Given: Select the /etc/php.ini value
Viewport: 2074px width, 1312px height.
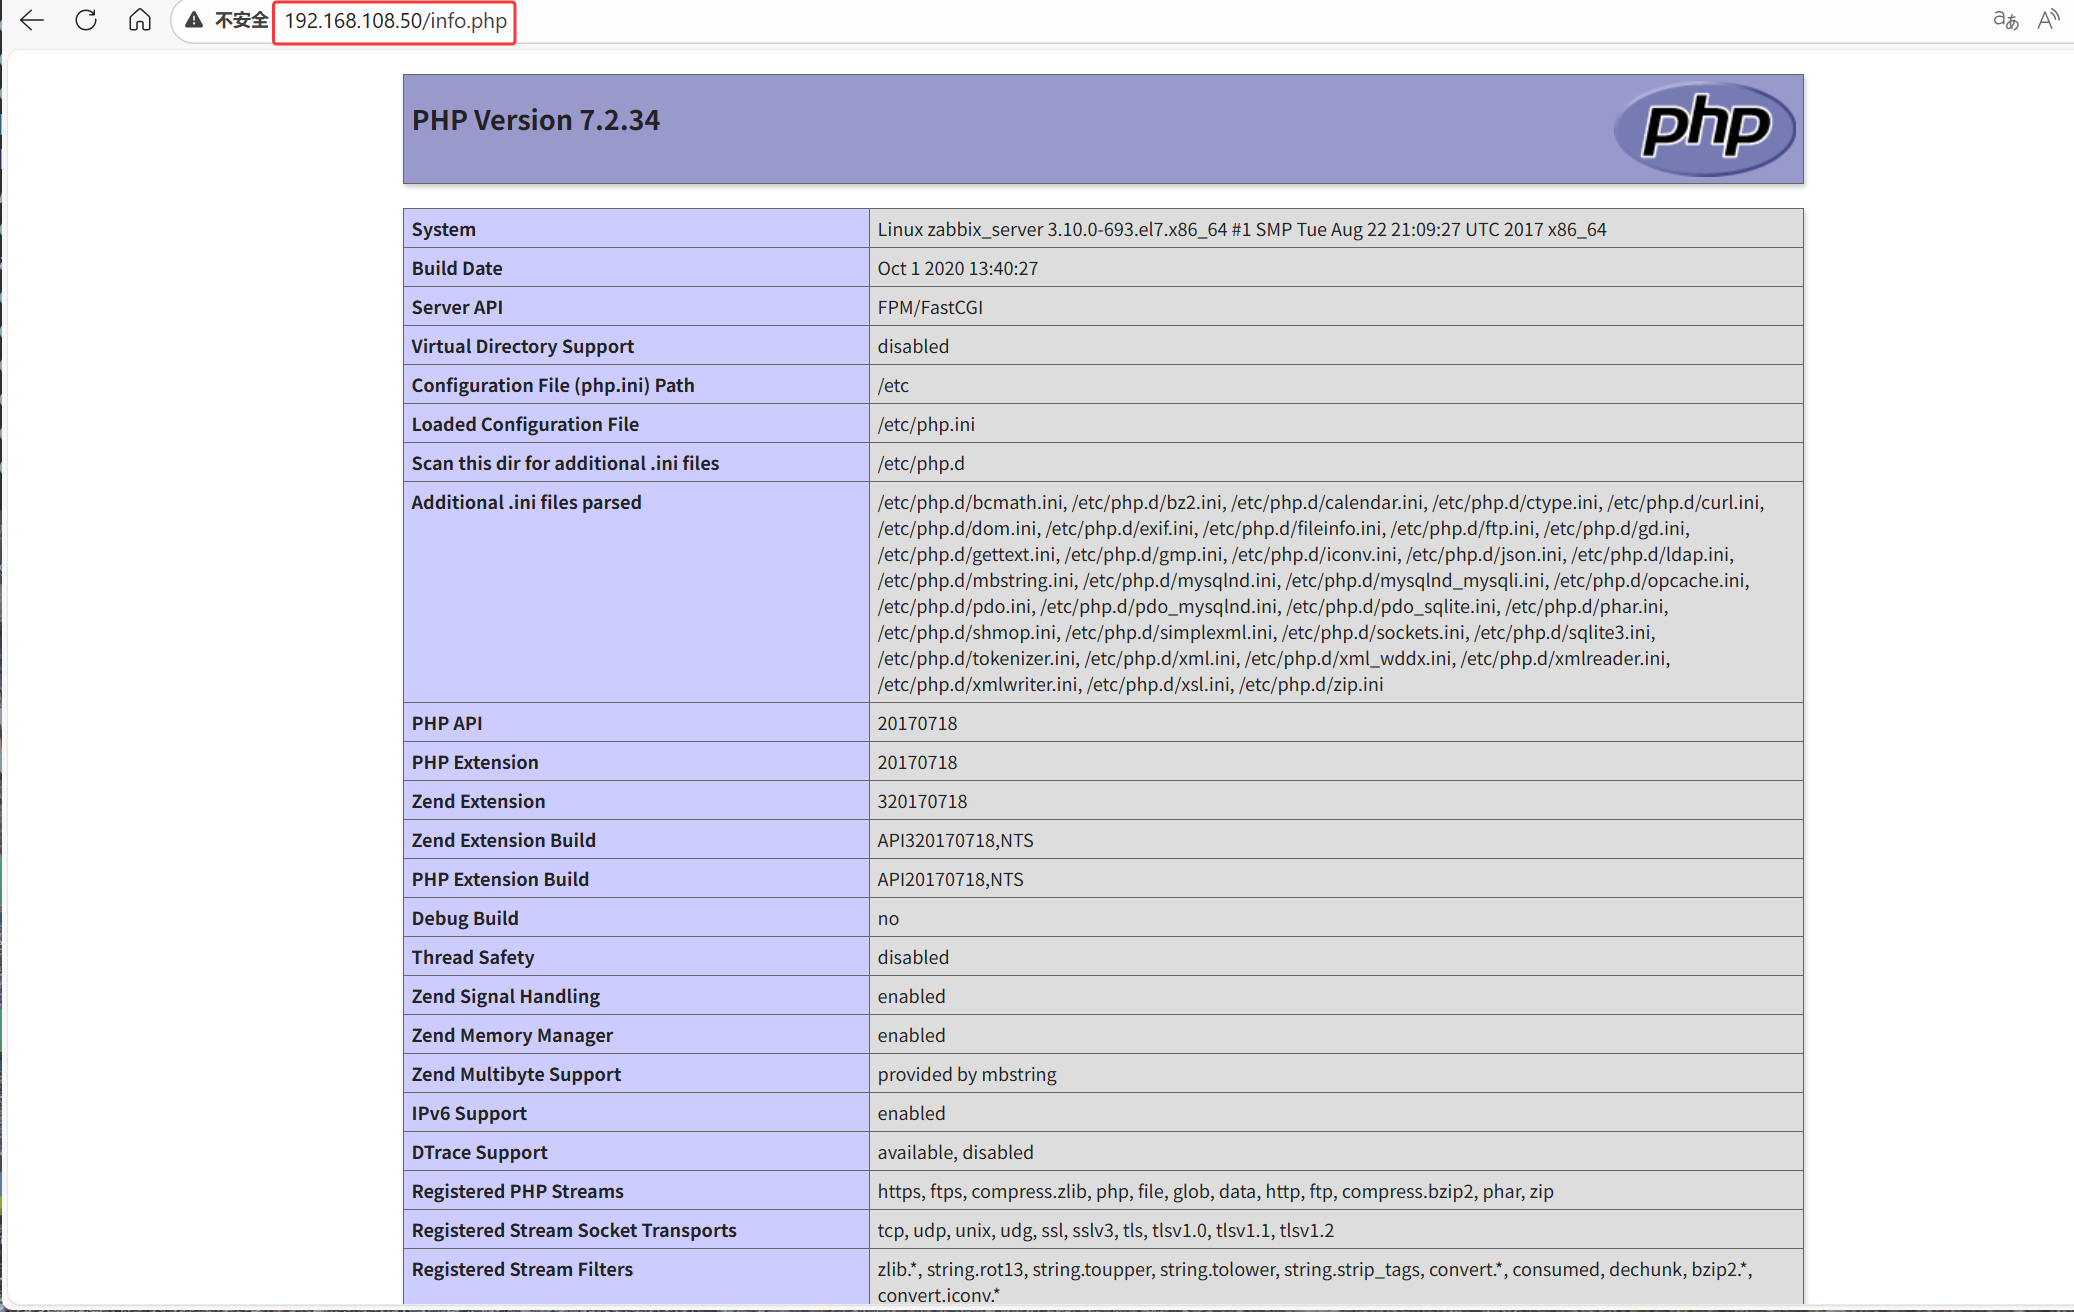Looking at the screenshot, I should [926, 424].
